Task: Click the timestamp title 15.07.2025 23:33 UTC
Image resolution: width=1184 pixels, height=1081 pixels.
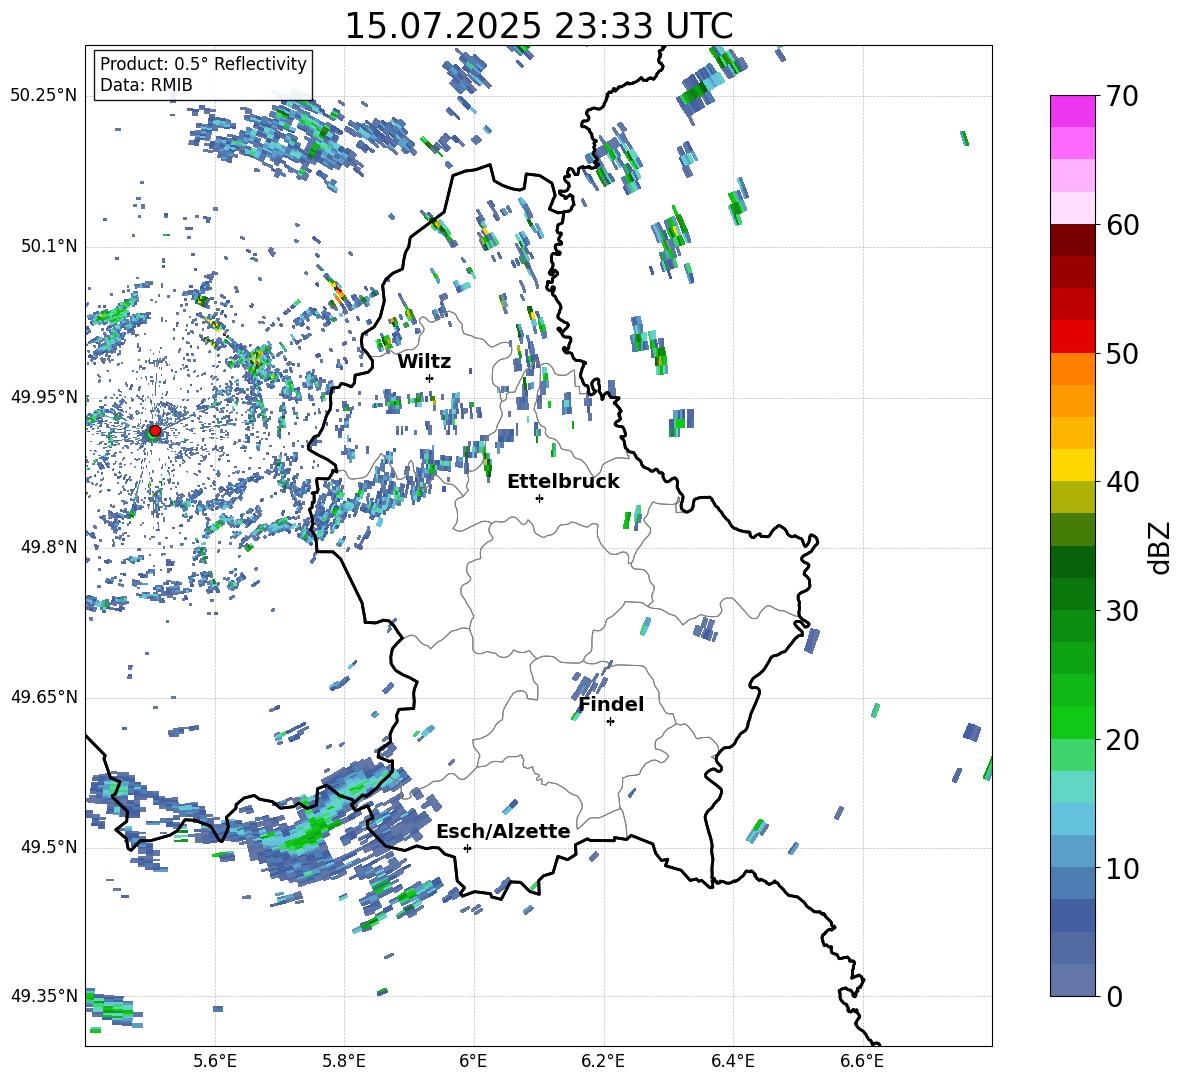Action: (538, 26)
